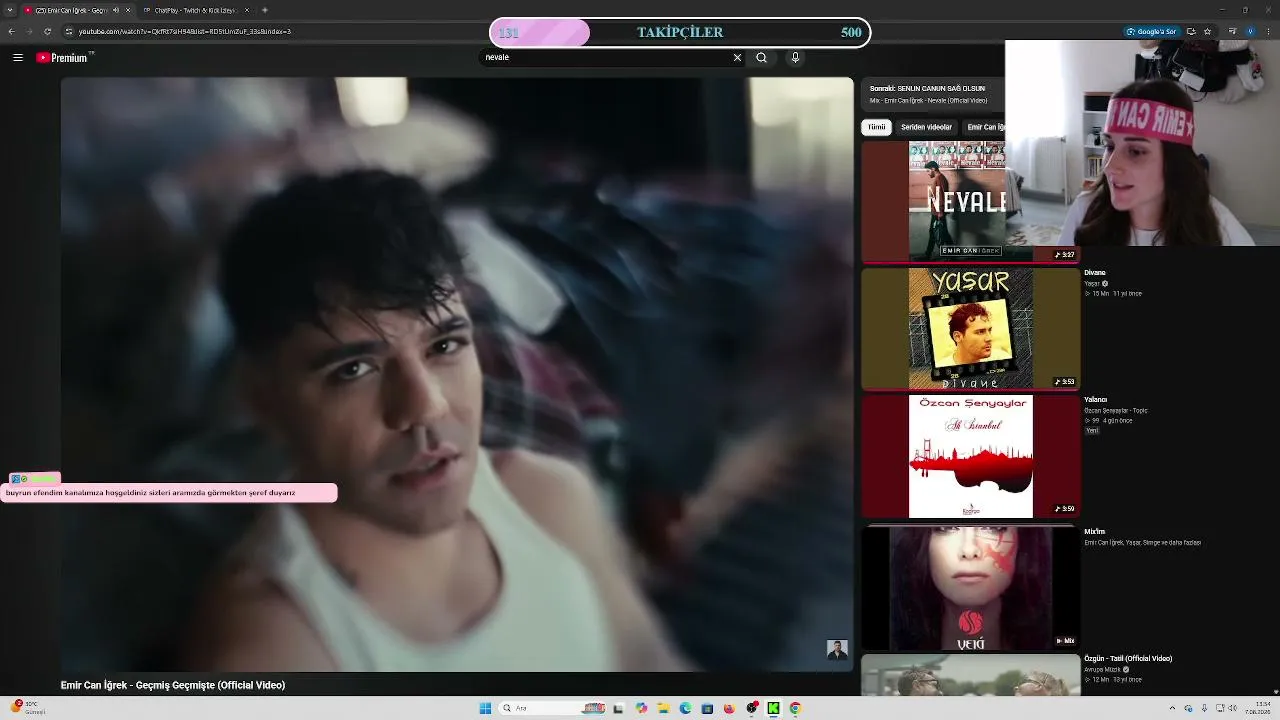
Task: Bookmark this page with the star icon
Action: (1208, 31)
